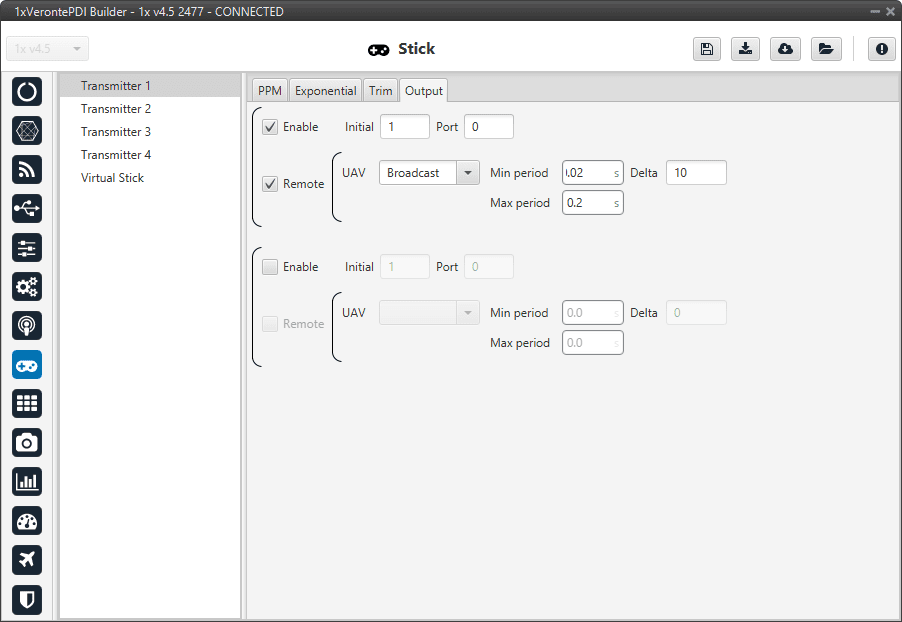Check the second Enable checkbox

click(270, 266)
